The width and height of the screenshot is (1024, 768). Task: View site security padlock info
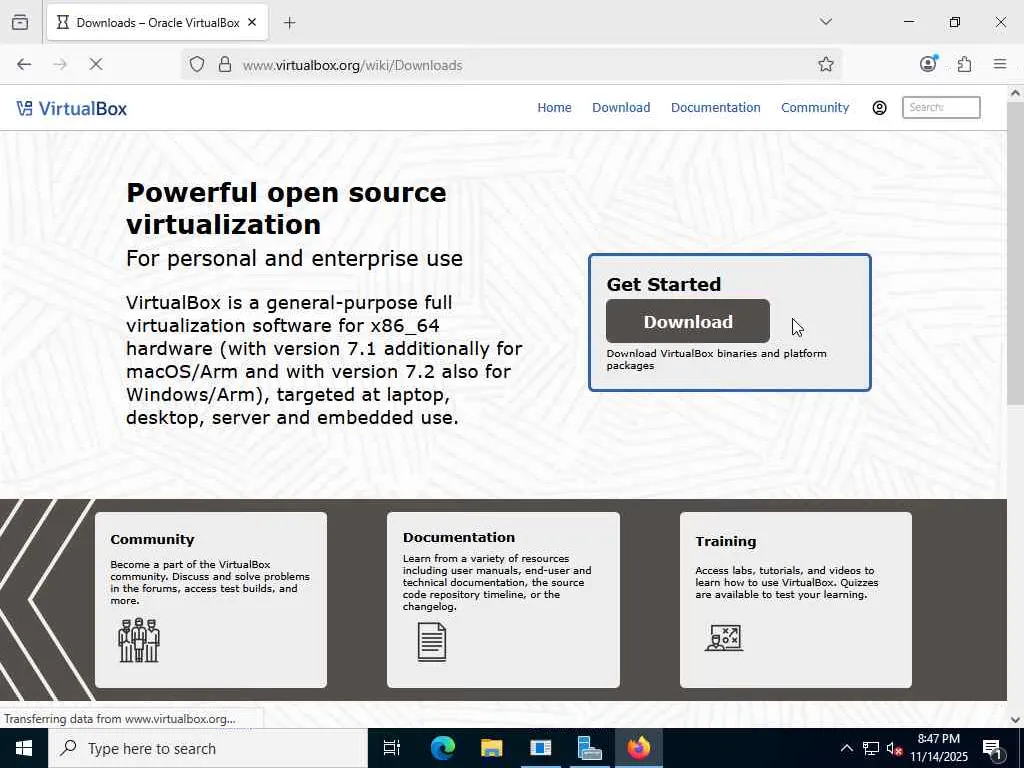(225, 64)
